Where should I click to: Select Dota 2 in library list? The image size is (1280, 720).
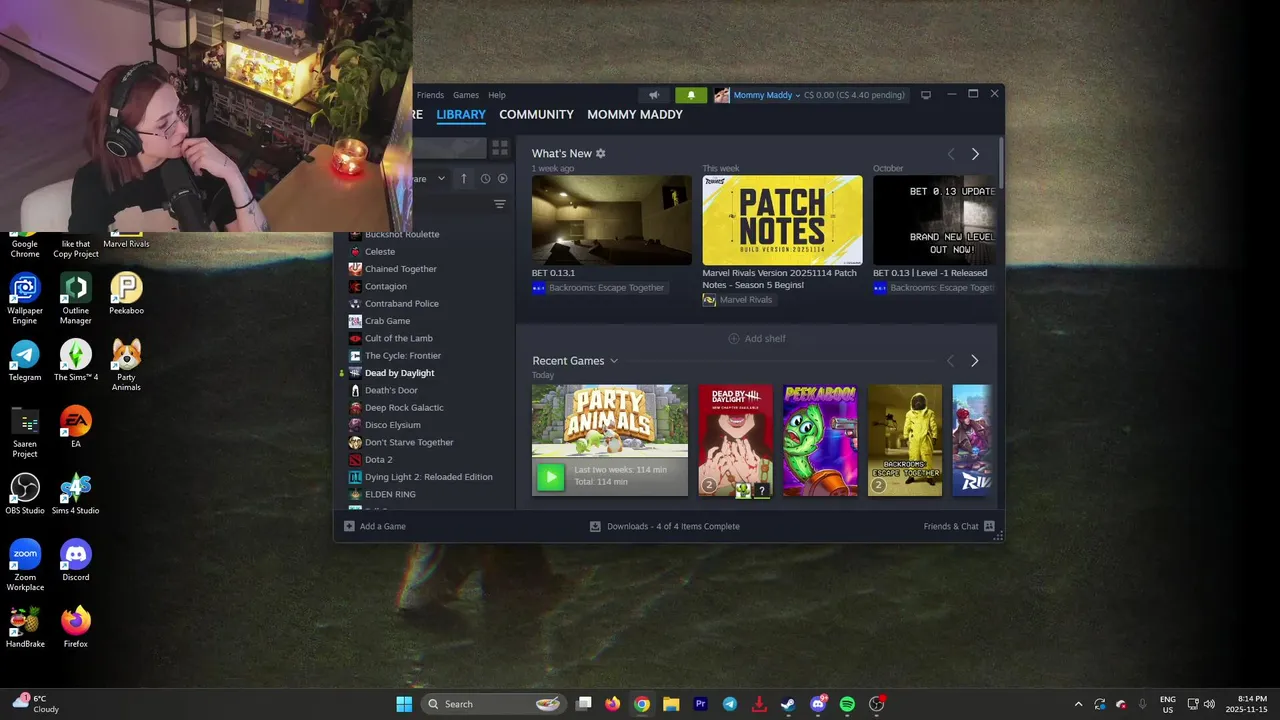click(379, 460)
